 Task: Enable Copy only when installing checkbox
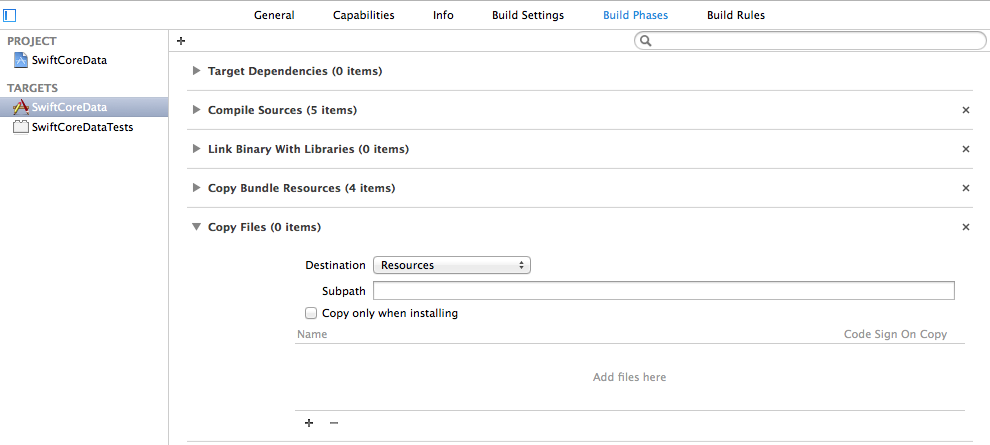[311, 313]
